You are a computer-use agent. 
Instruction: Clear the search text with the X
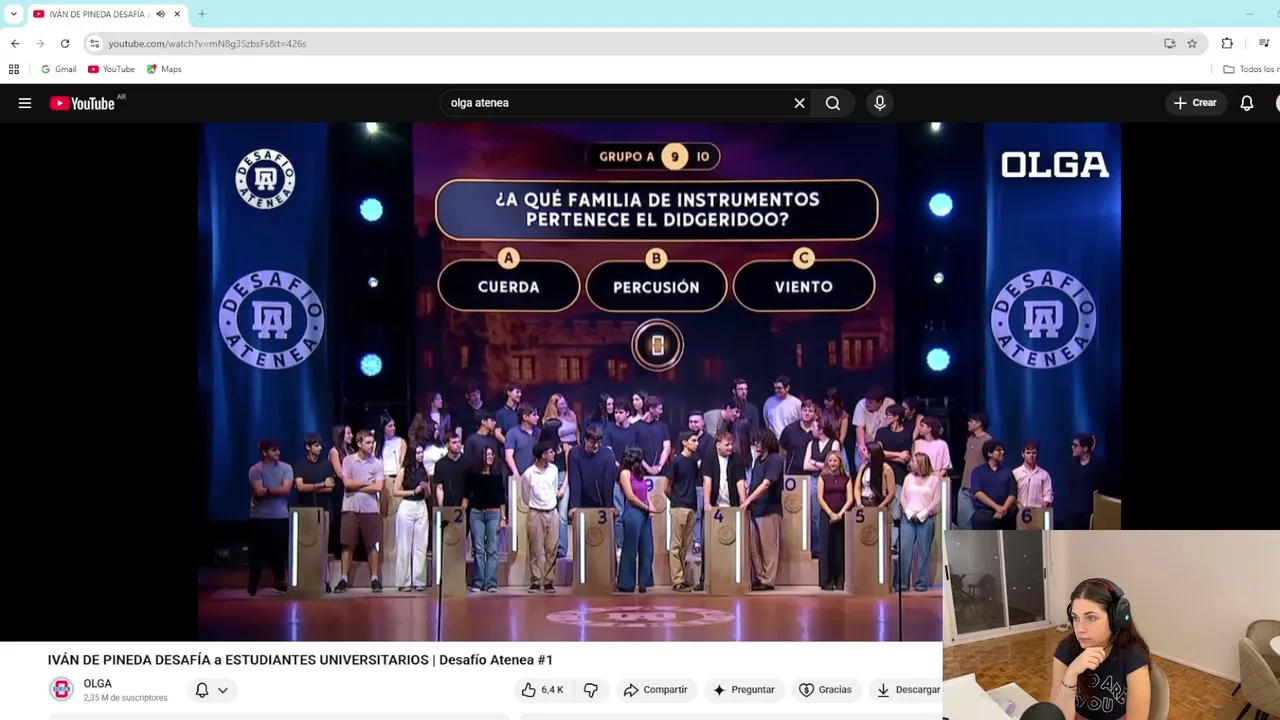[799, 103]
